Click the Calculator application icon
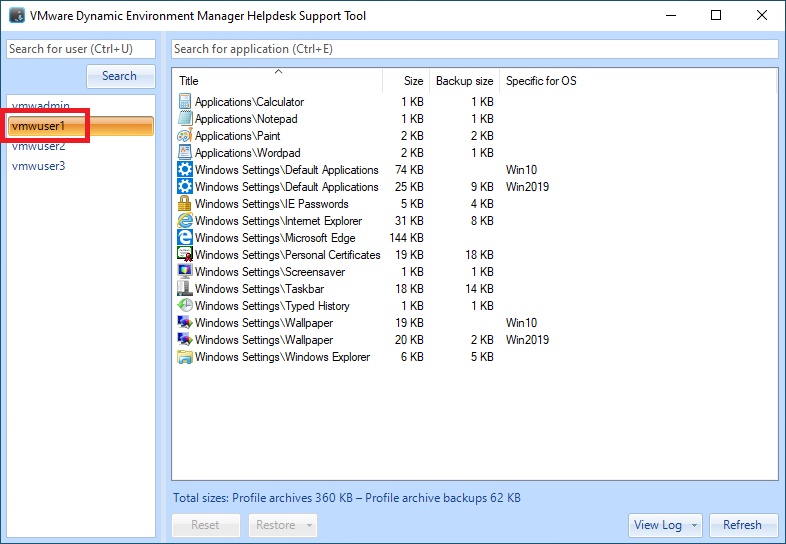 pyautogui.click(x=184, y=102)
